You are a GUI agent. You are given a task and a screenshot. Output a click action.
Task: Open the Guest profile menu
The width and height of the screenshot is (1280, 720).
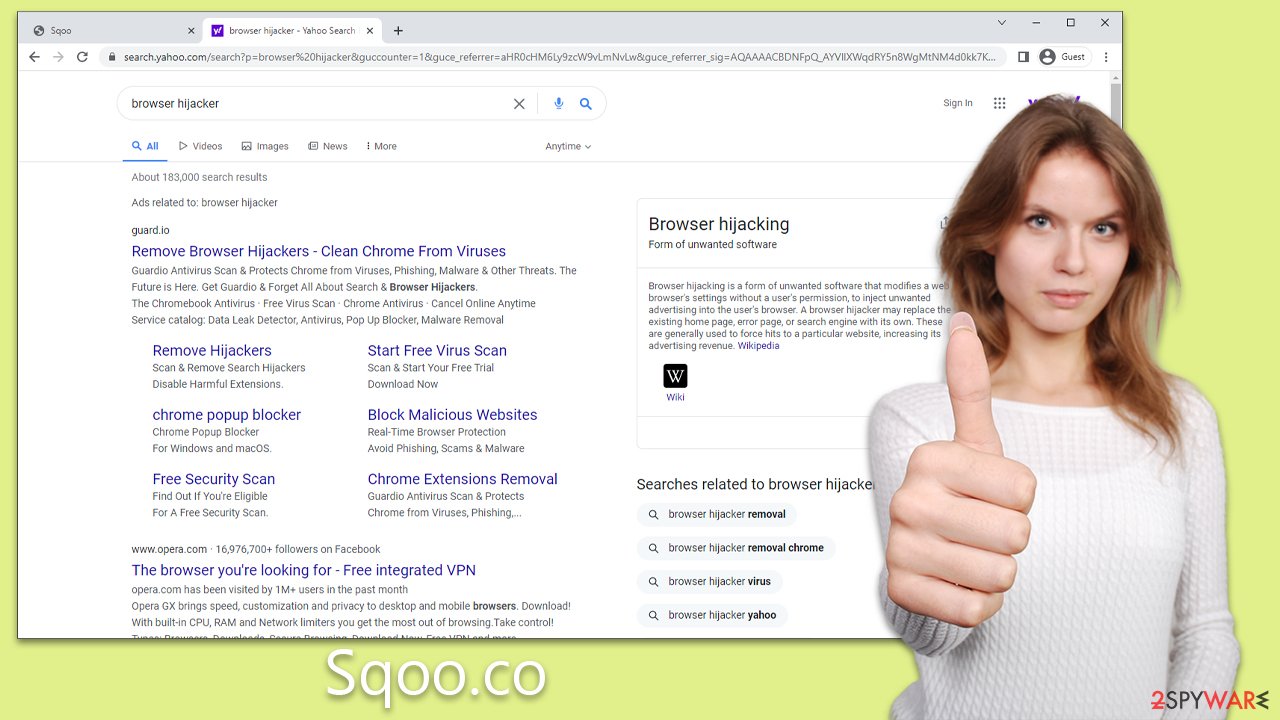pos(1062,57)
